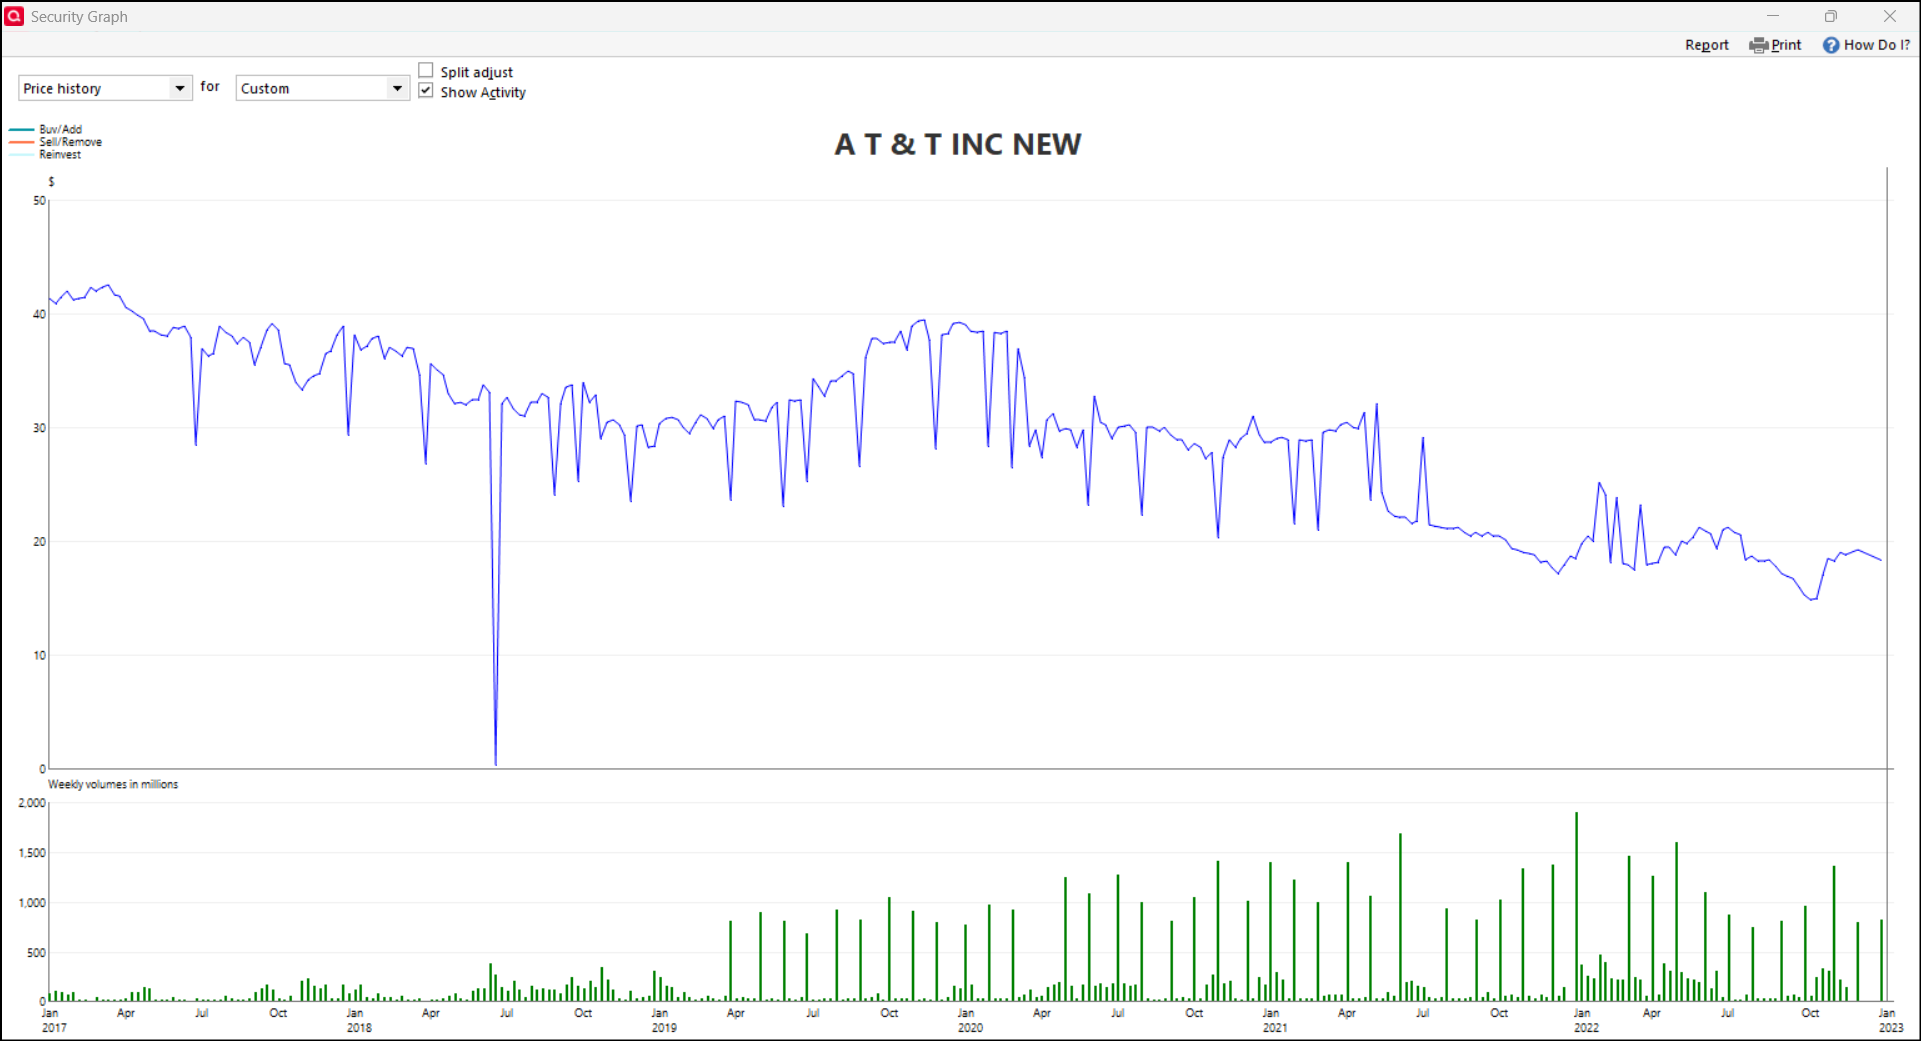The height and width of the screenshot is (1041, 1921).
Task: Open the Report link
Action: (1706, 45)
